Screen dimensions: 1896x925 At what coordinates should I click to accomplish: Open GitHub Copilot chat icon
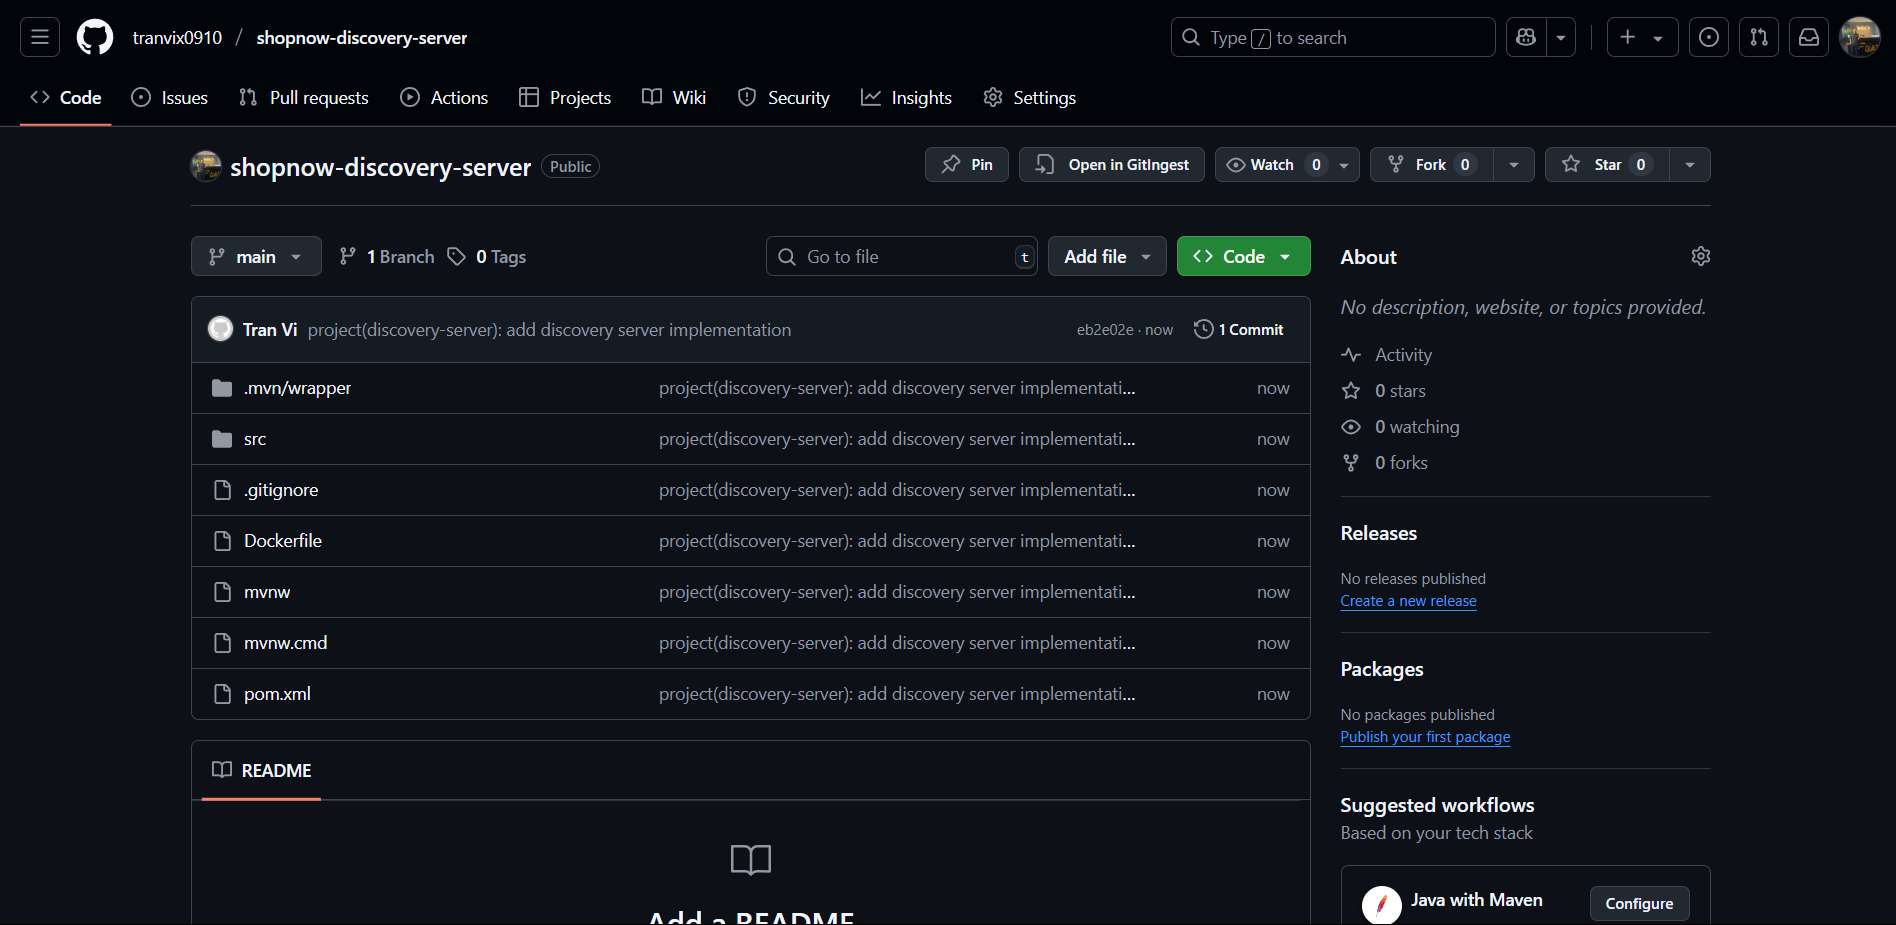click(x=1525, y=37)
